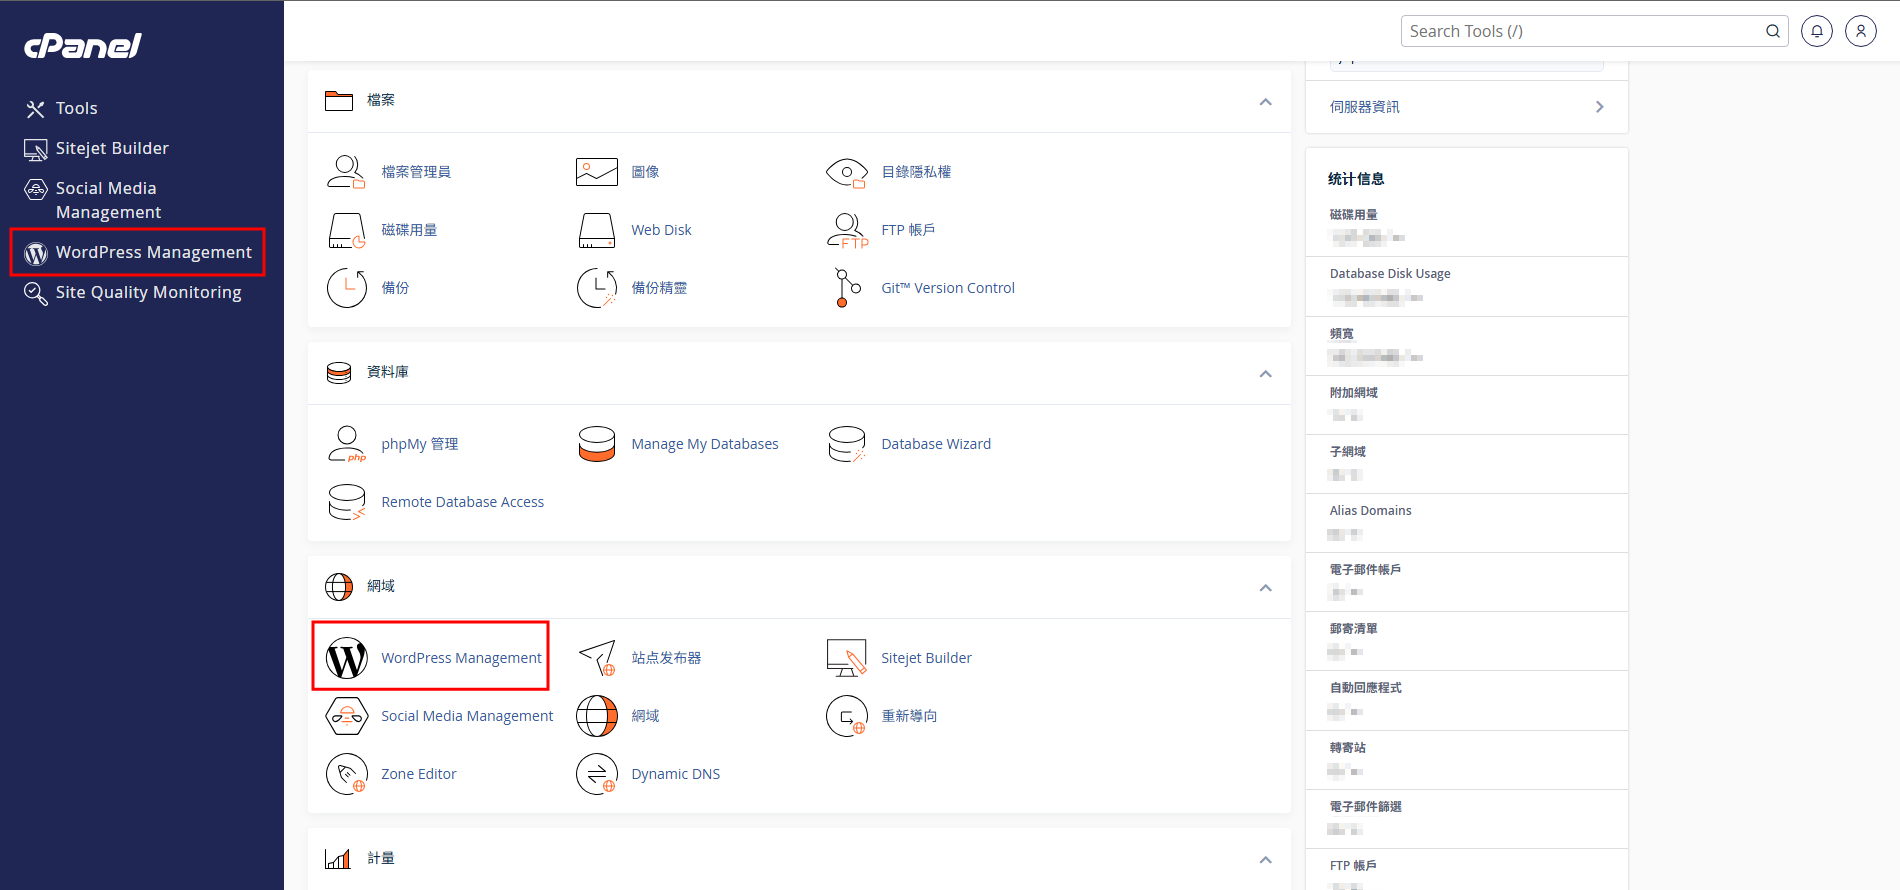Collapse the 計量 section
Viewport: 1900px width, 890px height.
click(1265, 860)
